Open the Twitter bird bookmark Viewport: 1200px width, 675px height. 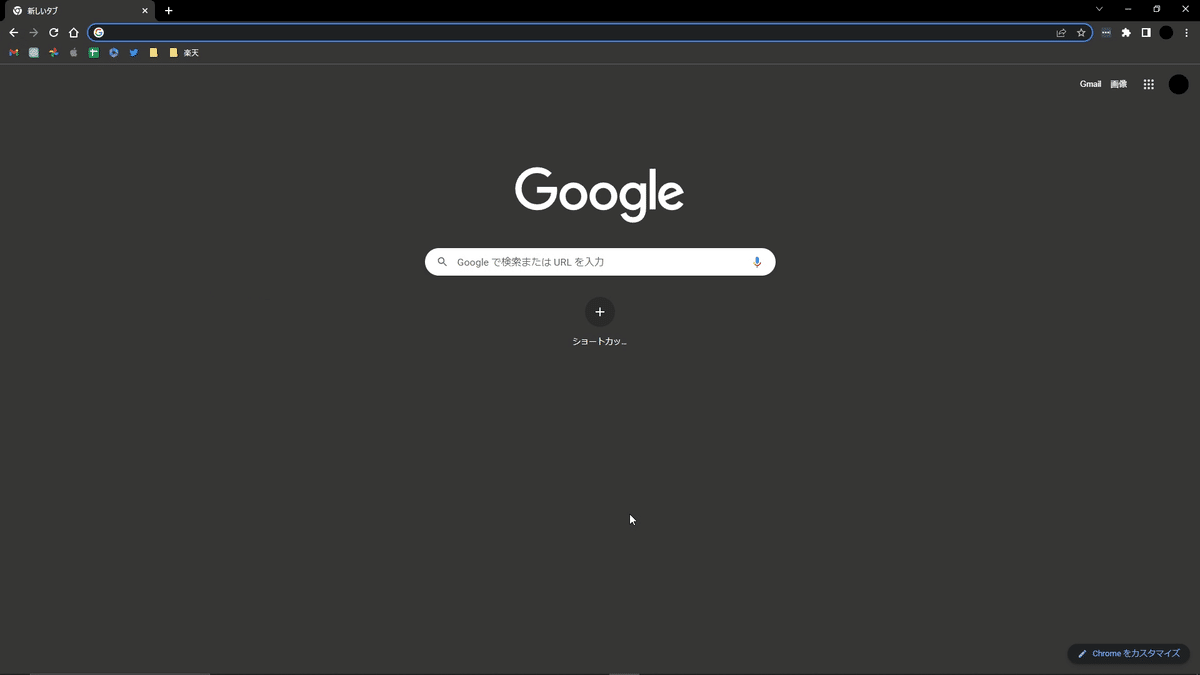(134, 53)
